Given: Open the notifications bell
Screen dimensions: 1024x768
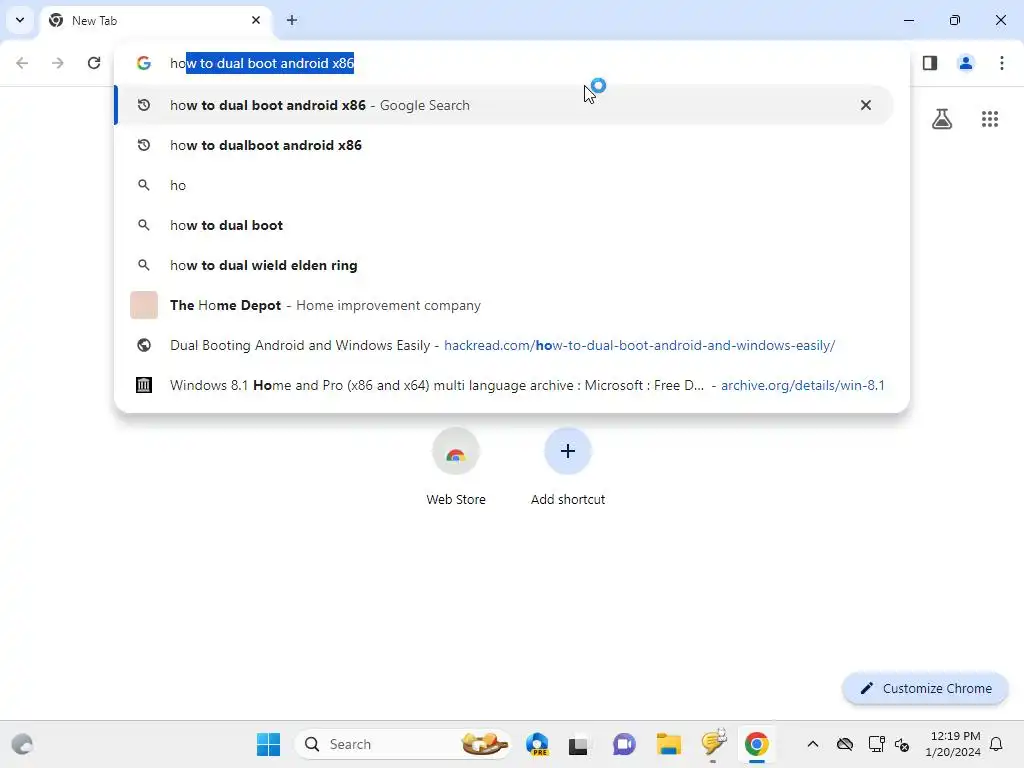Looking at the screenshot, I should [x=997, y=744].
